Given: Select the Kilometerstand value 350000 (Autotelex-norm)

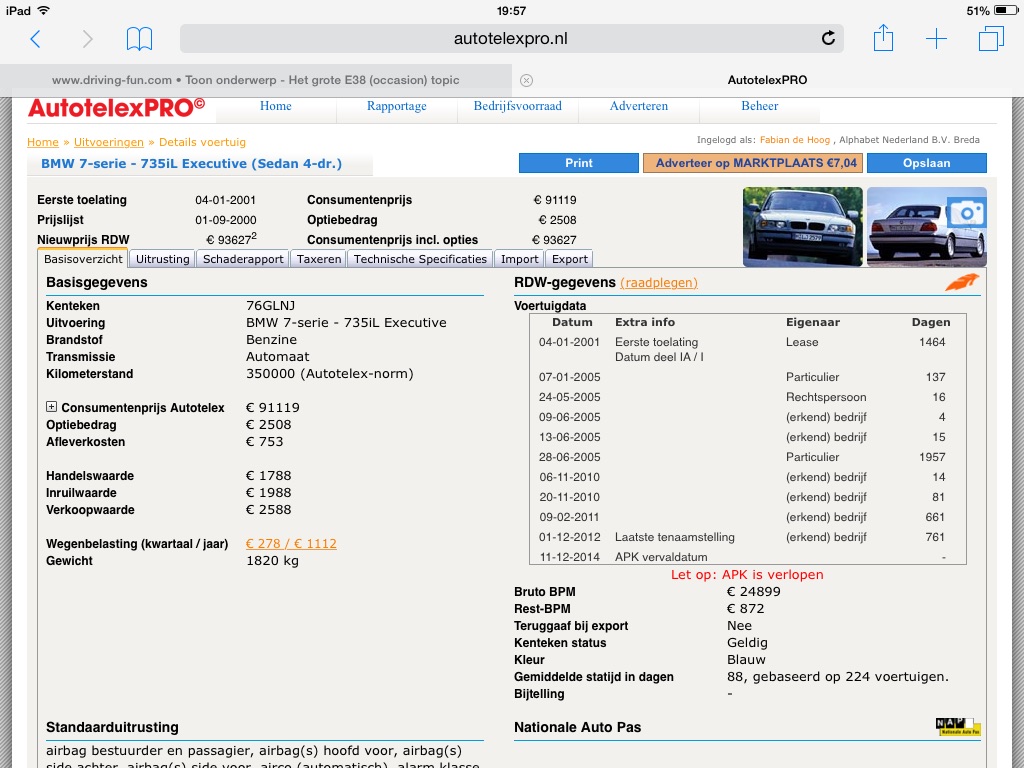Looking at the screenshot, I should point(330,374).
